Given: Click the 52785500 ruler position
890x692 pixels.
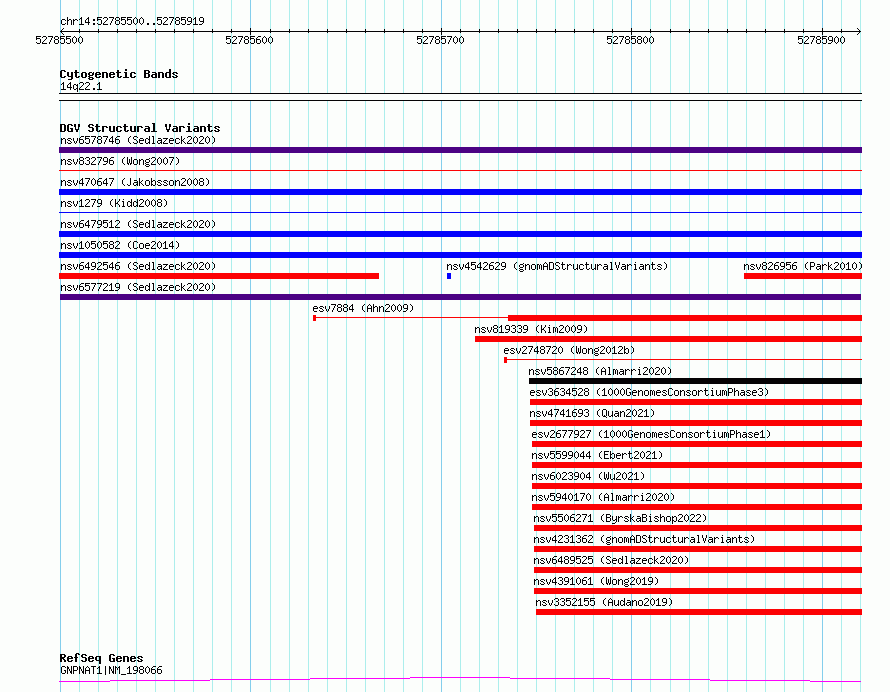Looking at the screenshot, I should click(59, 40).
